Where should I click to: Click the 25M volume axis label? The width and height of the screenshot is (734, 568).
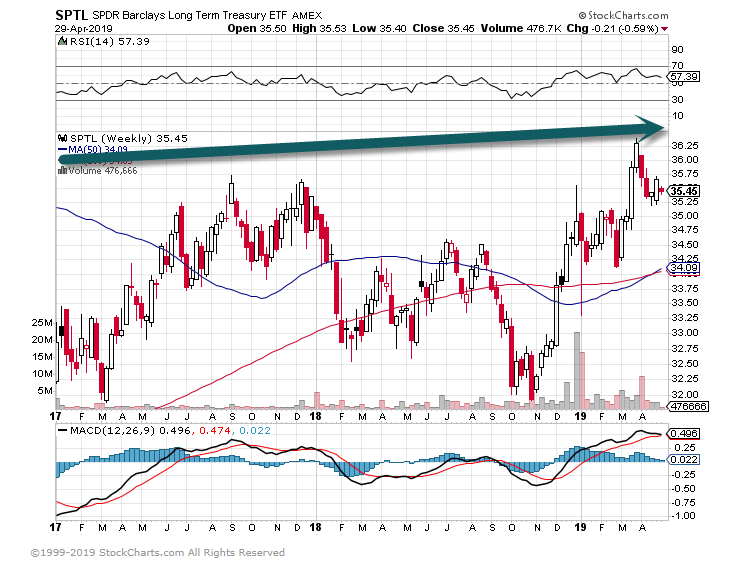tap(42, 323)
